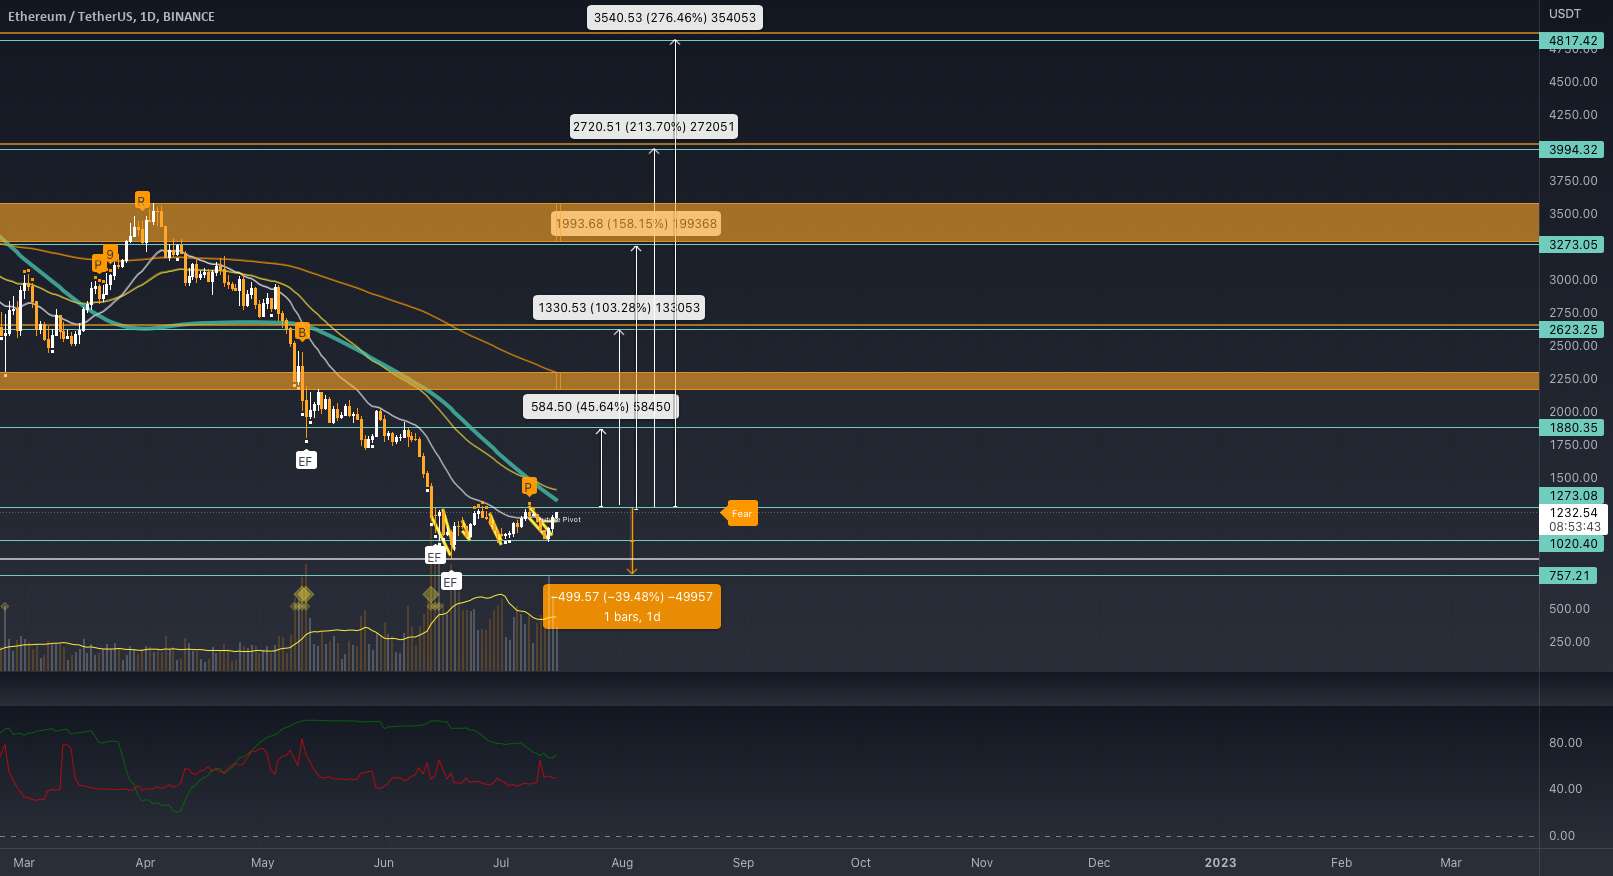Click the USDT currency label
Screen dimensions: 1613x876
1565,14
